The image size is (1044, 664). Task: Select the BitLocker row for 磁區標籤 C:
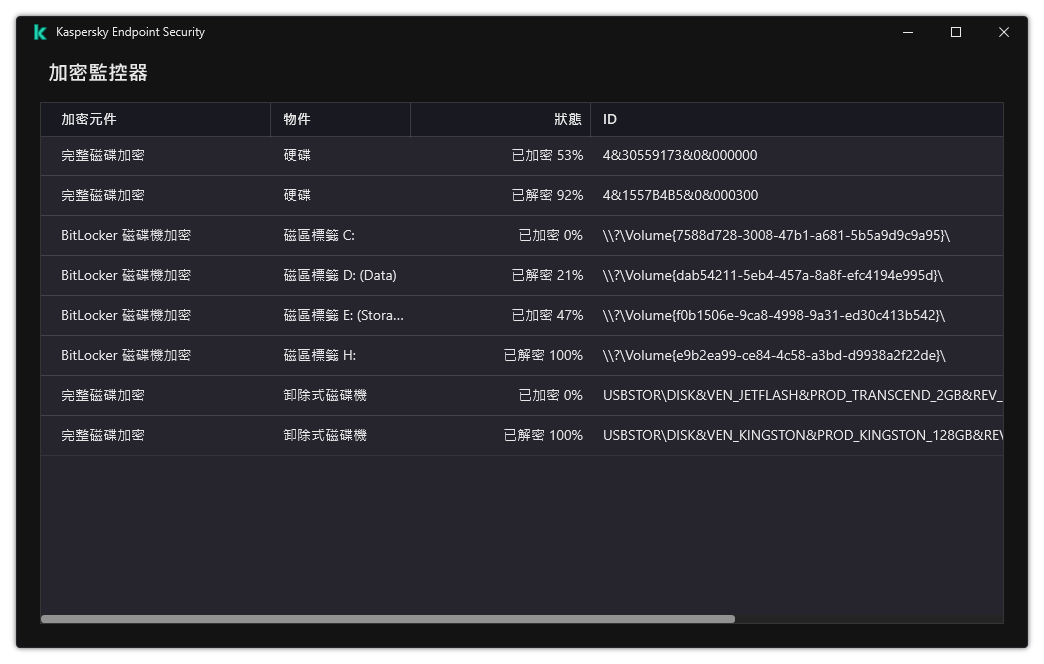click(300, 235)
